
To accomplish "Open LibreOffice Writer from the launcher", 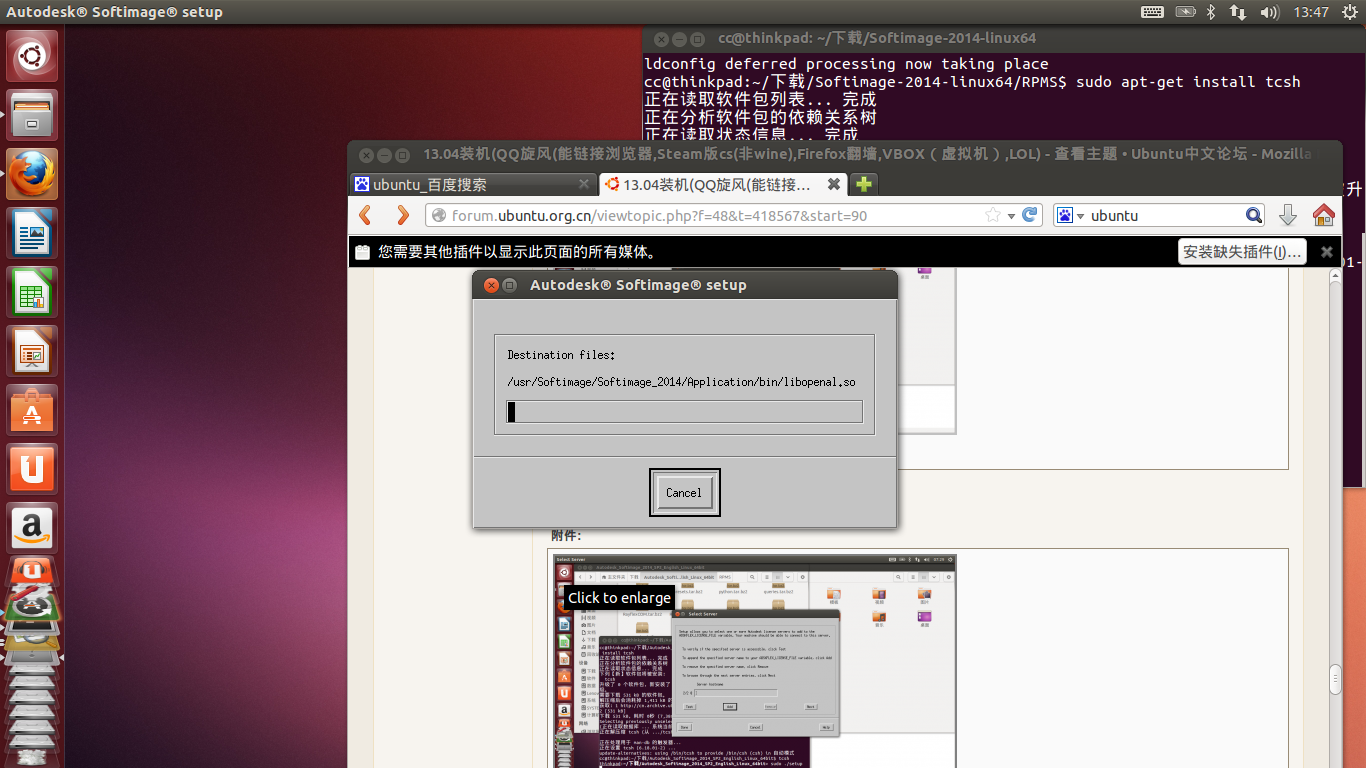I will (x=33, y=233).
